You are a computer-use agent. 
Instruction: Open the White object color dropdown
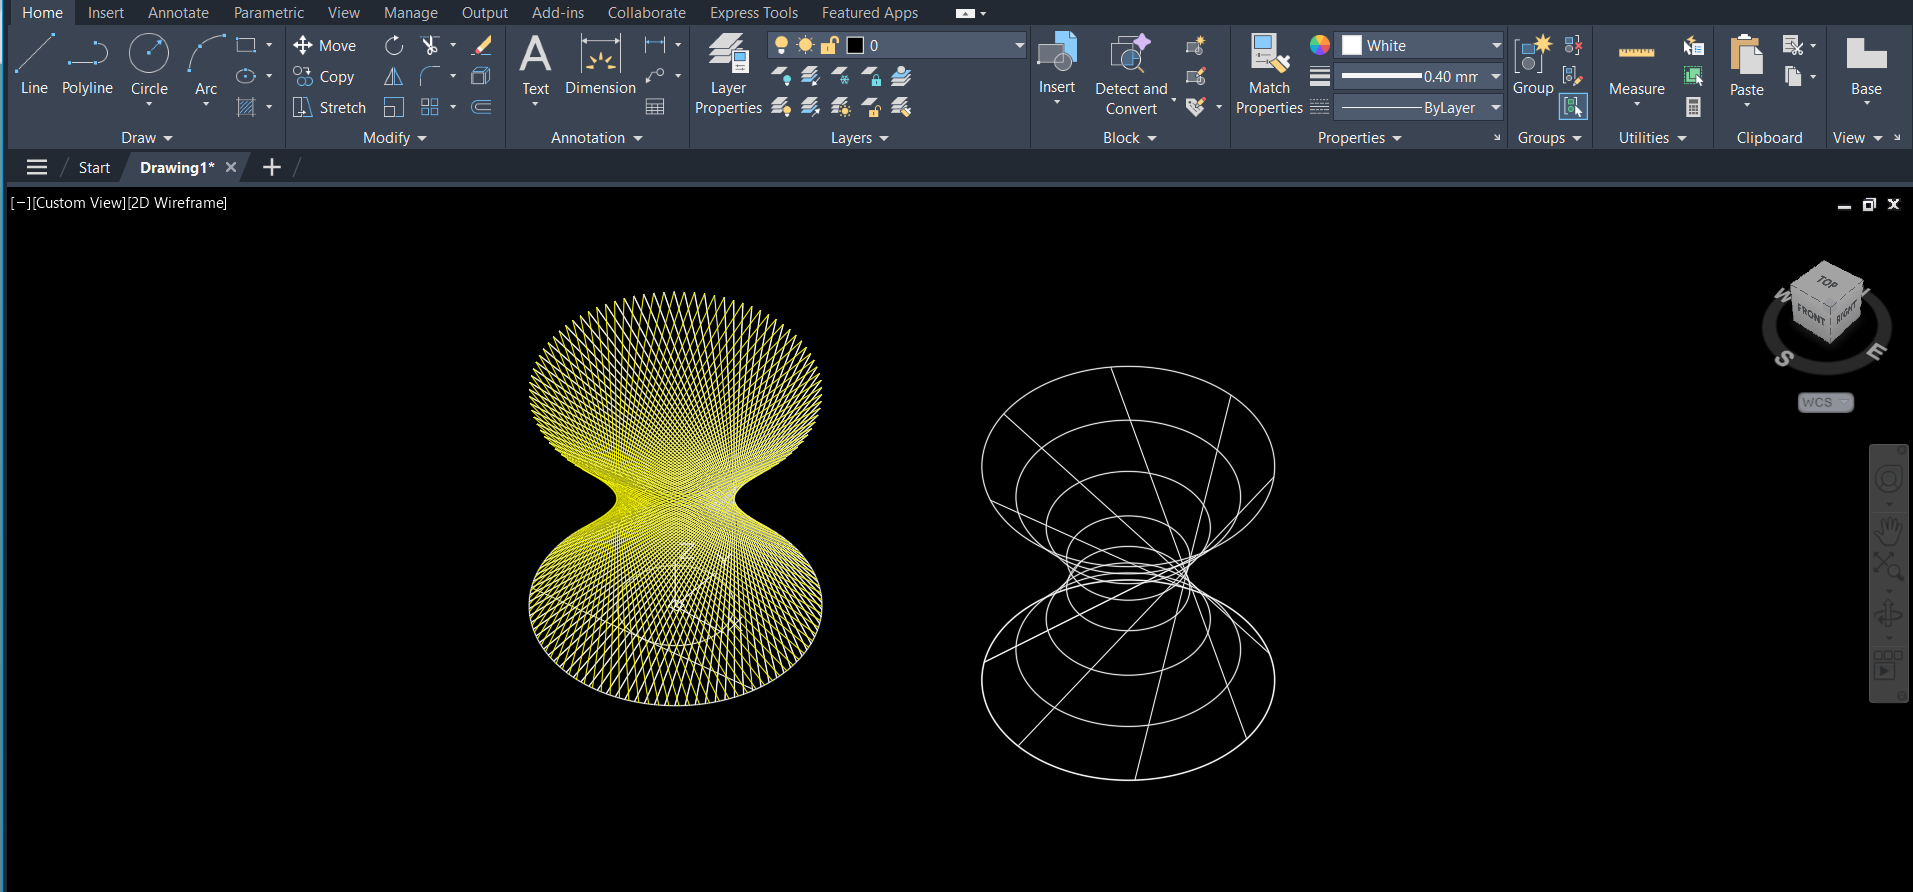(x=1421, y=46)
